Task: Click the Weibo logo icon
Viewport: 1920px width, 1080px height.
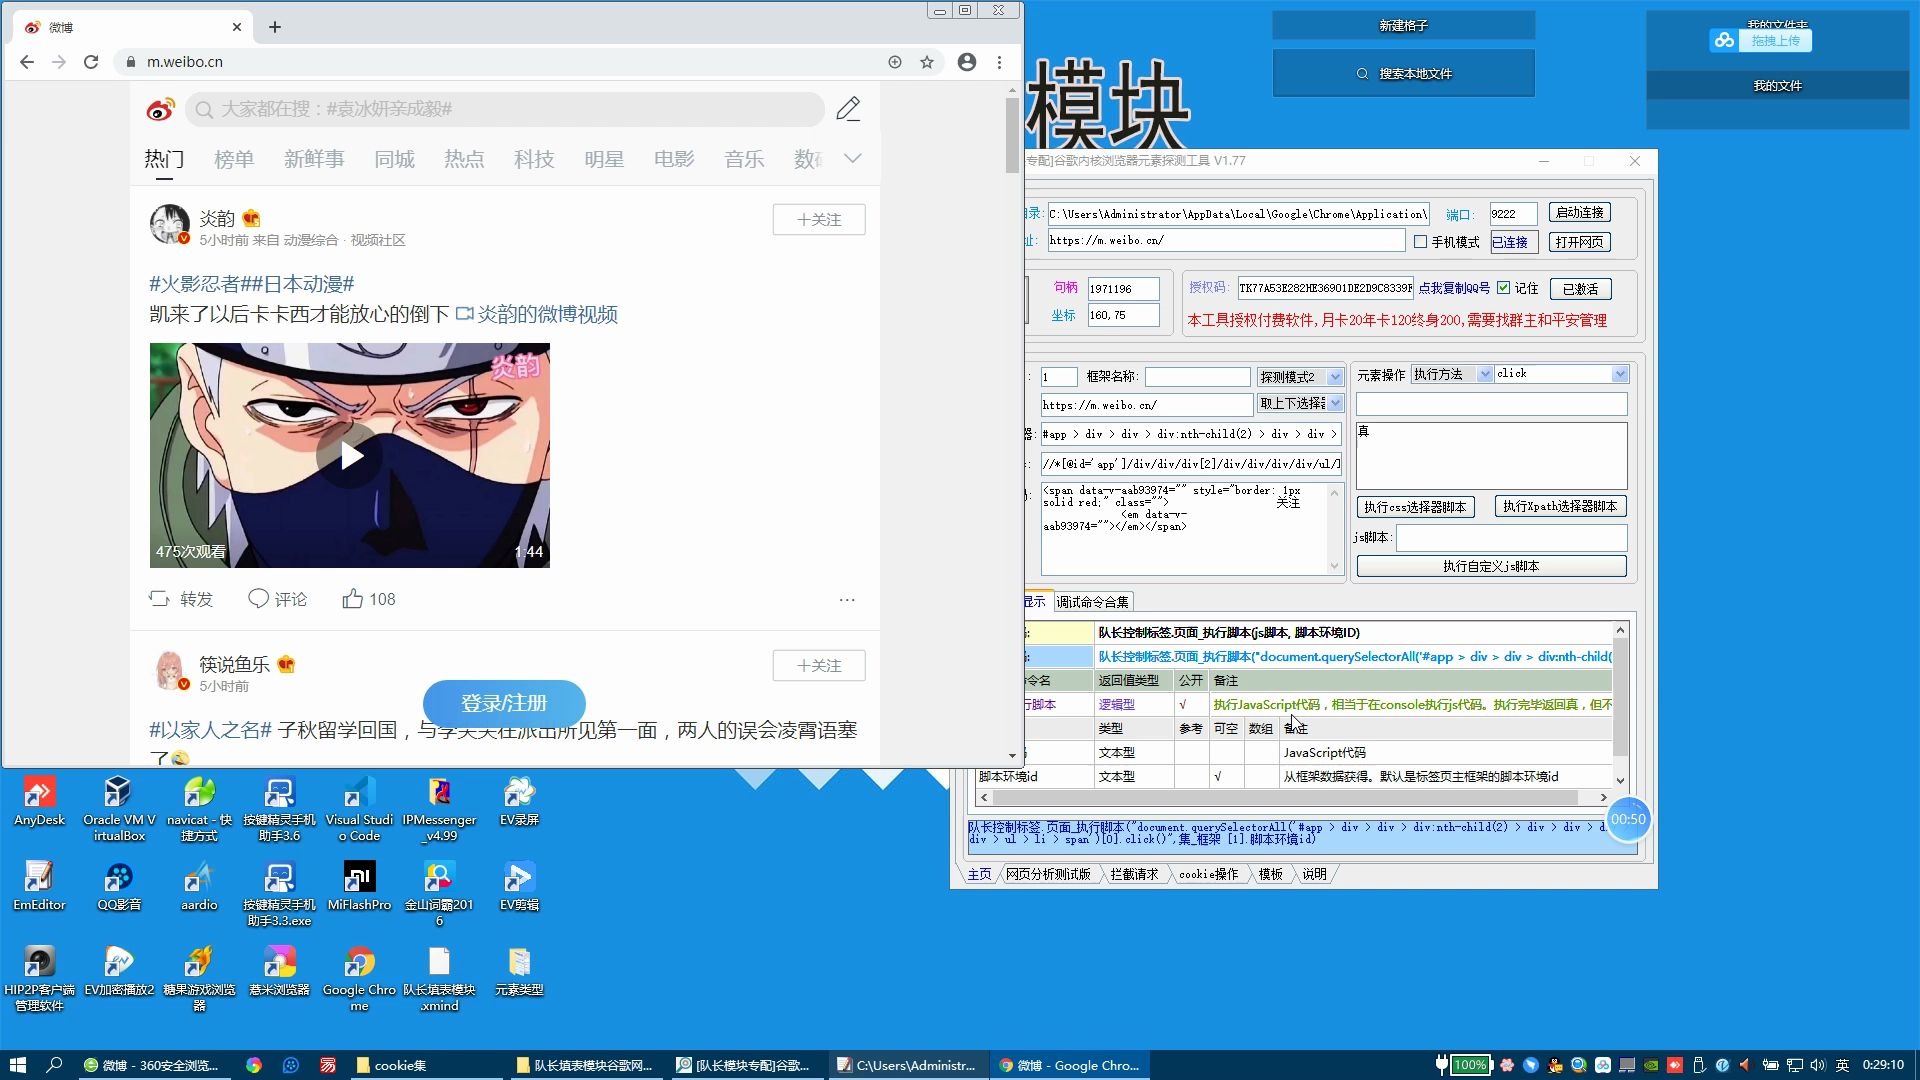Action: [160, 109]
